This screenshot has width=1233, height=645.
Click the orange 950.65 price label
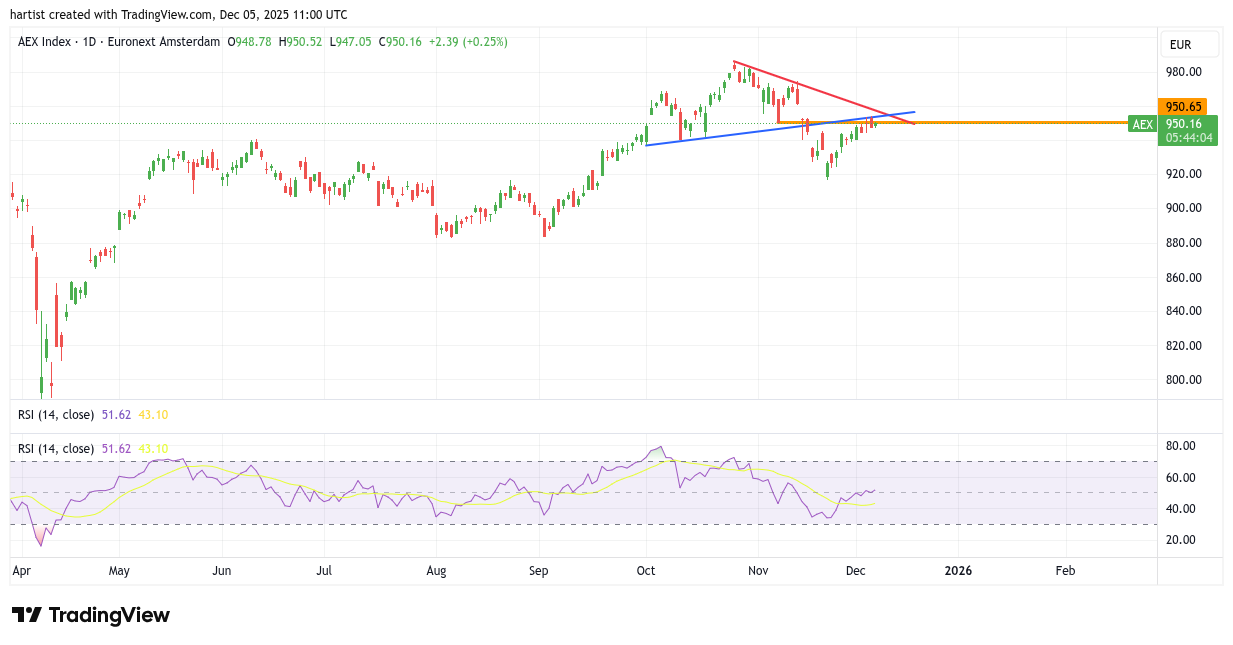point(1181,106)
